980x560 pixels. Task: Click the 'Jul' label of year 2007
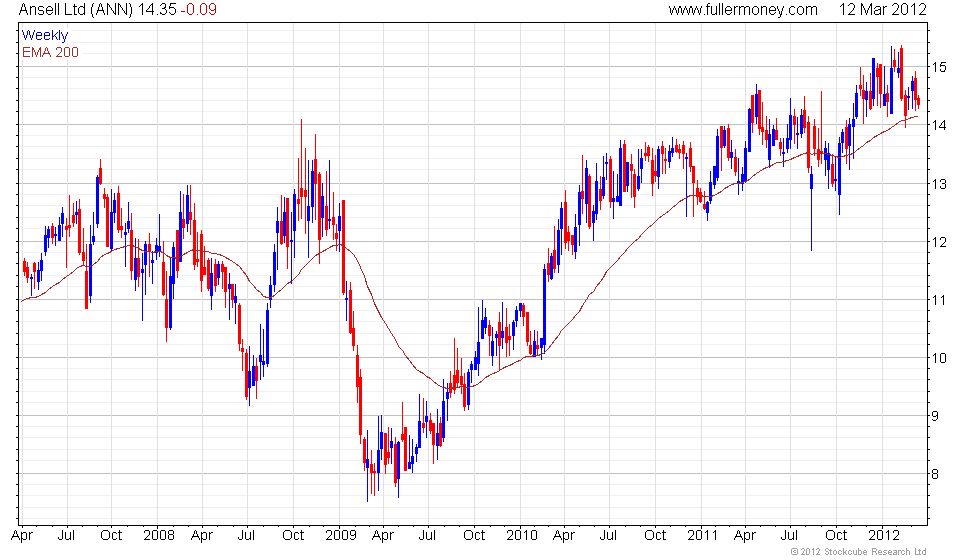point(66,536)
